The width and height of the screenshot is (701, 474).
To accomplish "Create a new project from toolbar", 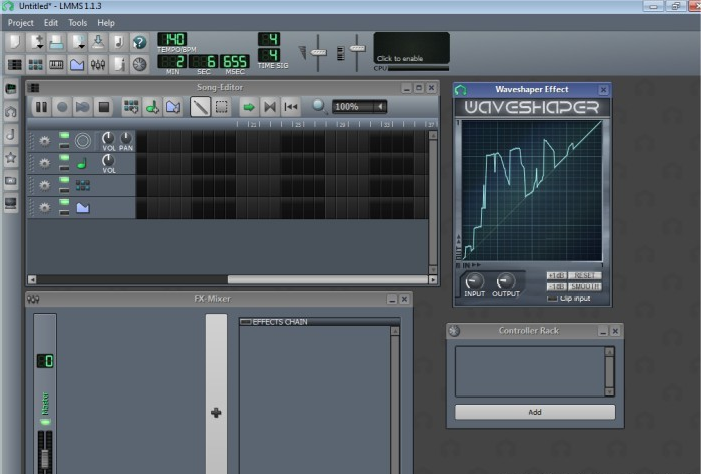I will (15, 42).
